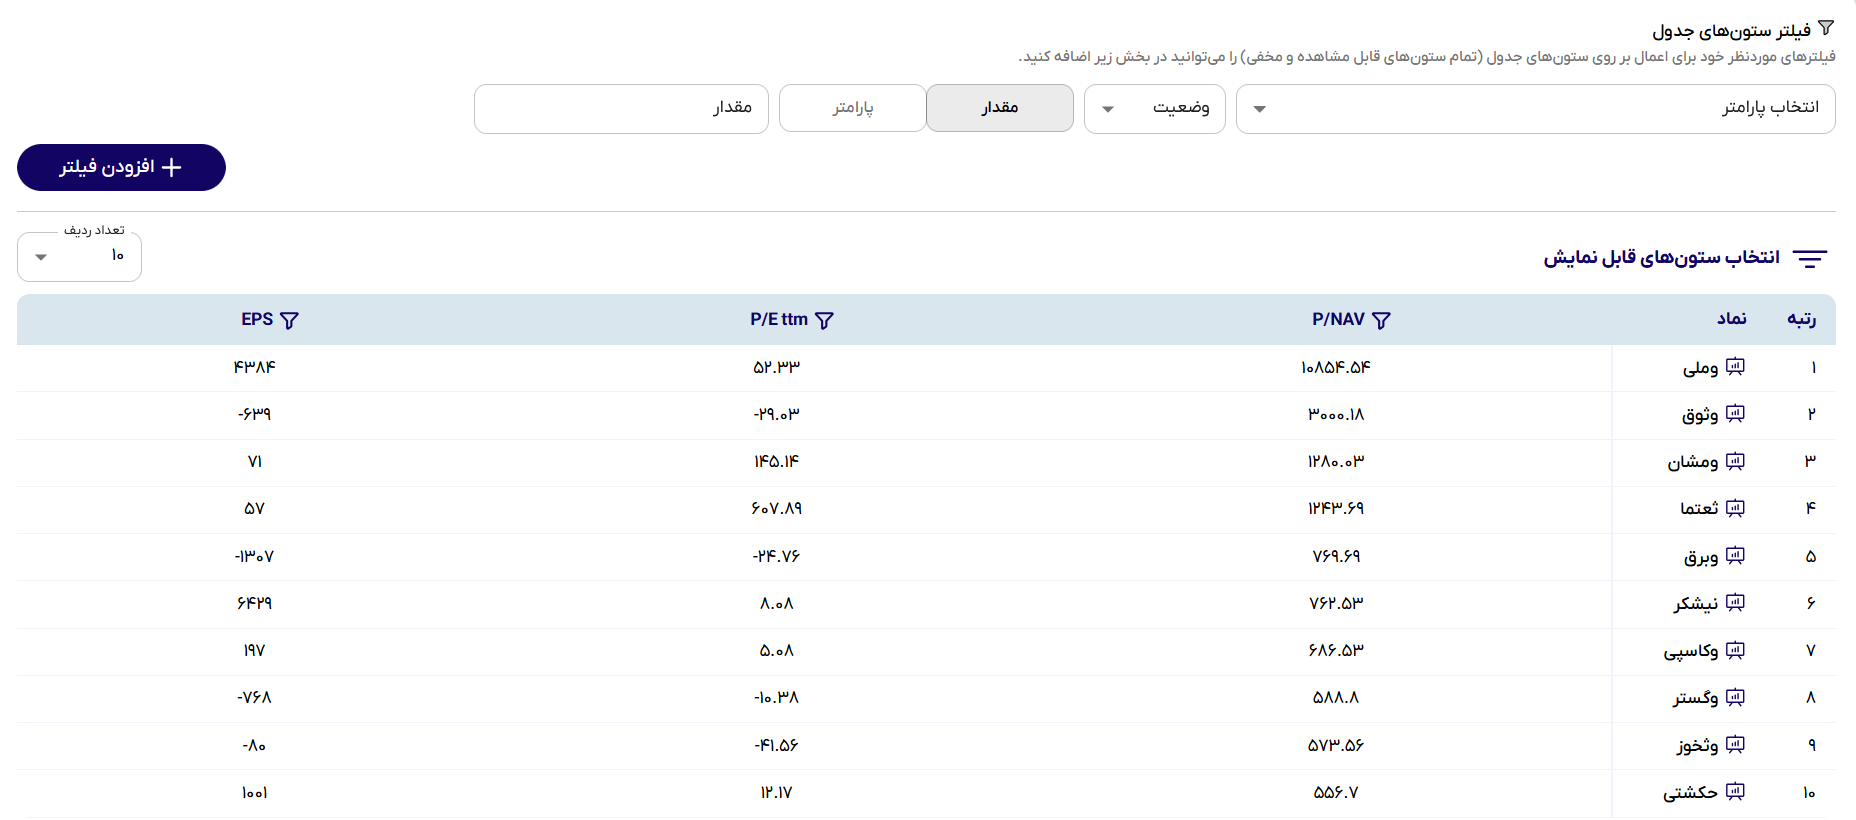Click the chart icon beside وثخوز
Screen dimensions: 1856x820
(1735, 745)
